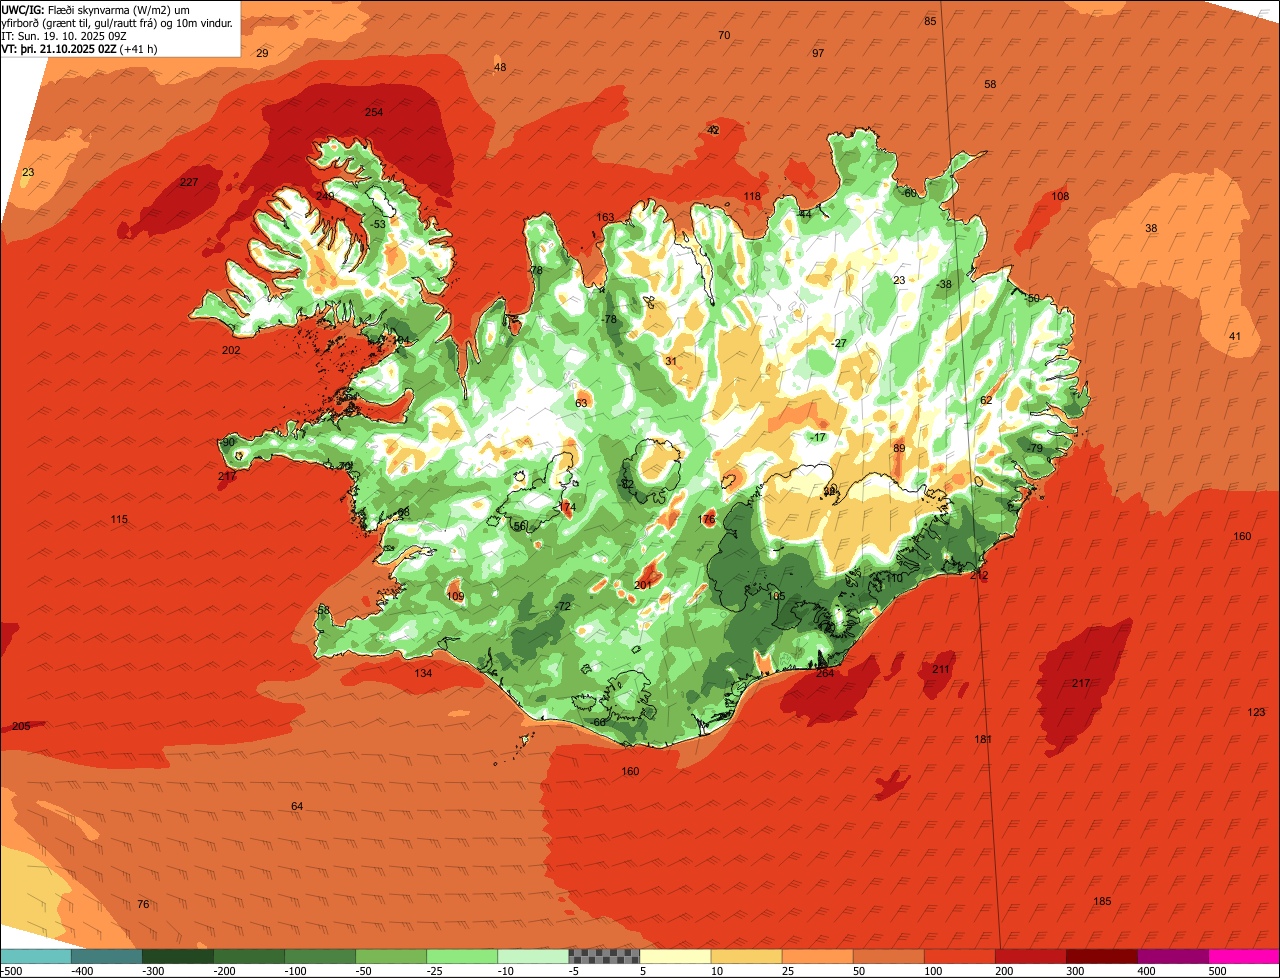Select the value 85 near the meridian line
The width and height of the screenshot is (1280, 978).
[930, 21]
